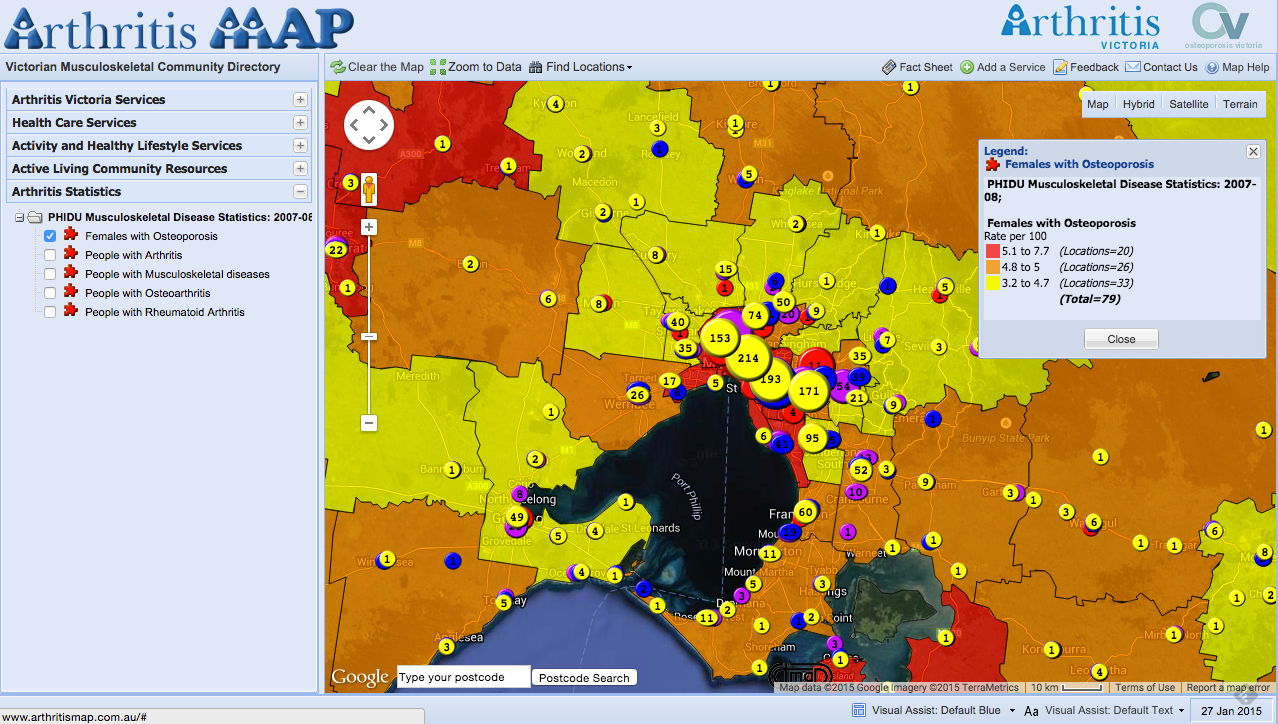1278x724 pixels.
Task: Check the People with Musculoskeletal diseases checkbox
Action: pos(50,274)
